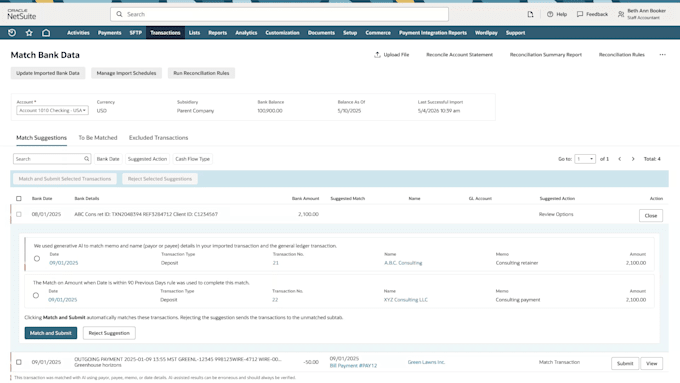
Task: Toggle the select-all checkbox in the table header
Action: (19, 198)
